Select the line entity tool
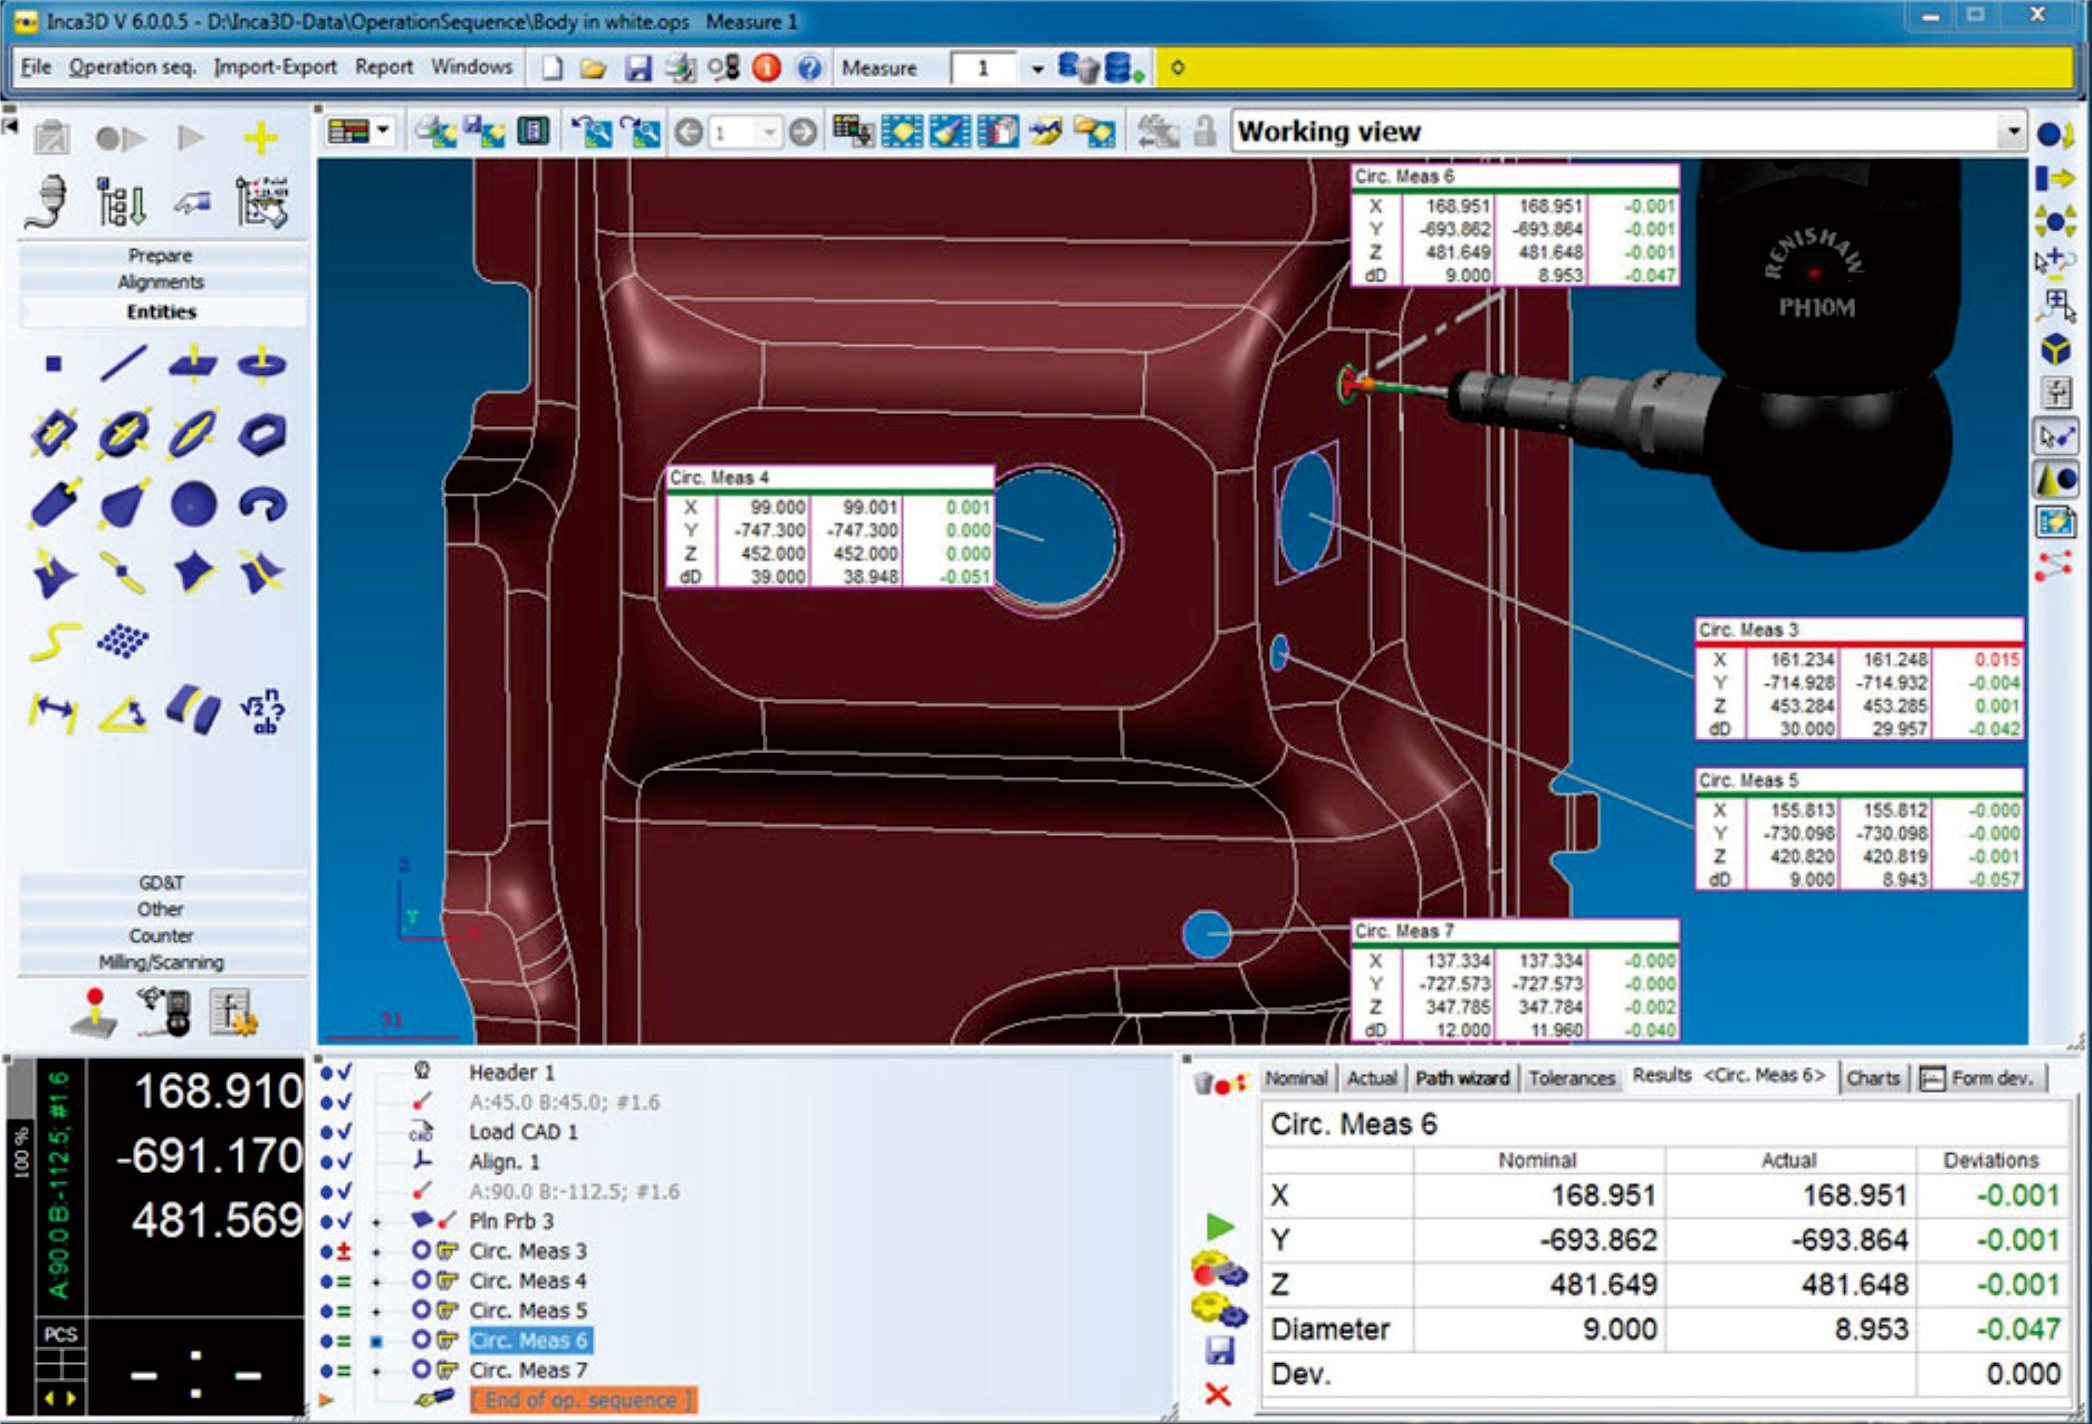The image size is (2092, 1424). (123, 363)
